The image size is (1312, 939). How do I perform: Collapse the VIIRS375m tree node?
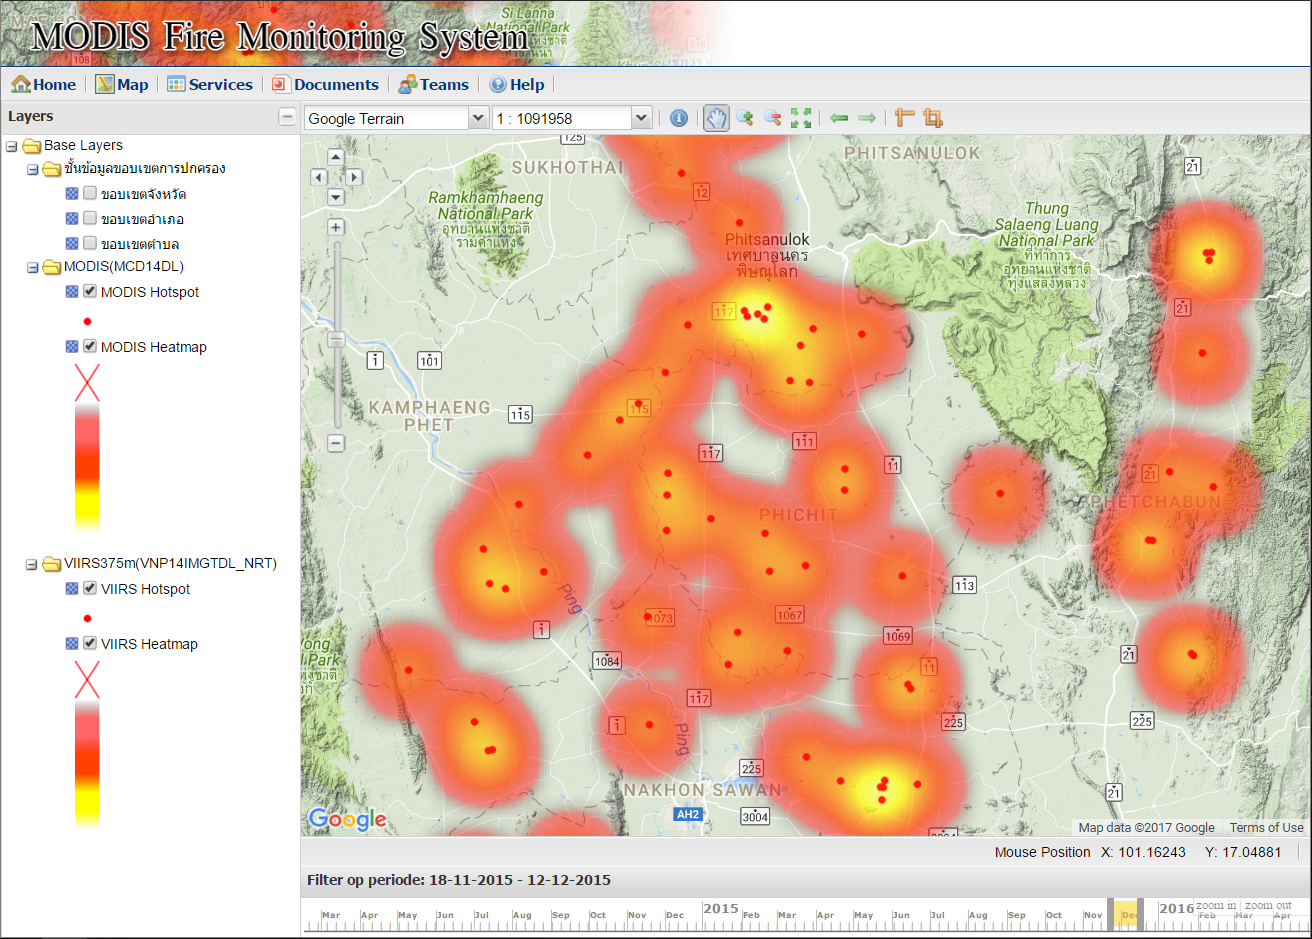[x=32, y=565]
